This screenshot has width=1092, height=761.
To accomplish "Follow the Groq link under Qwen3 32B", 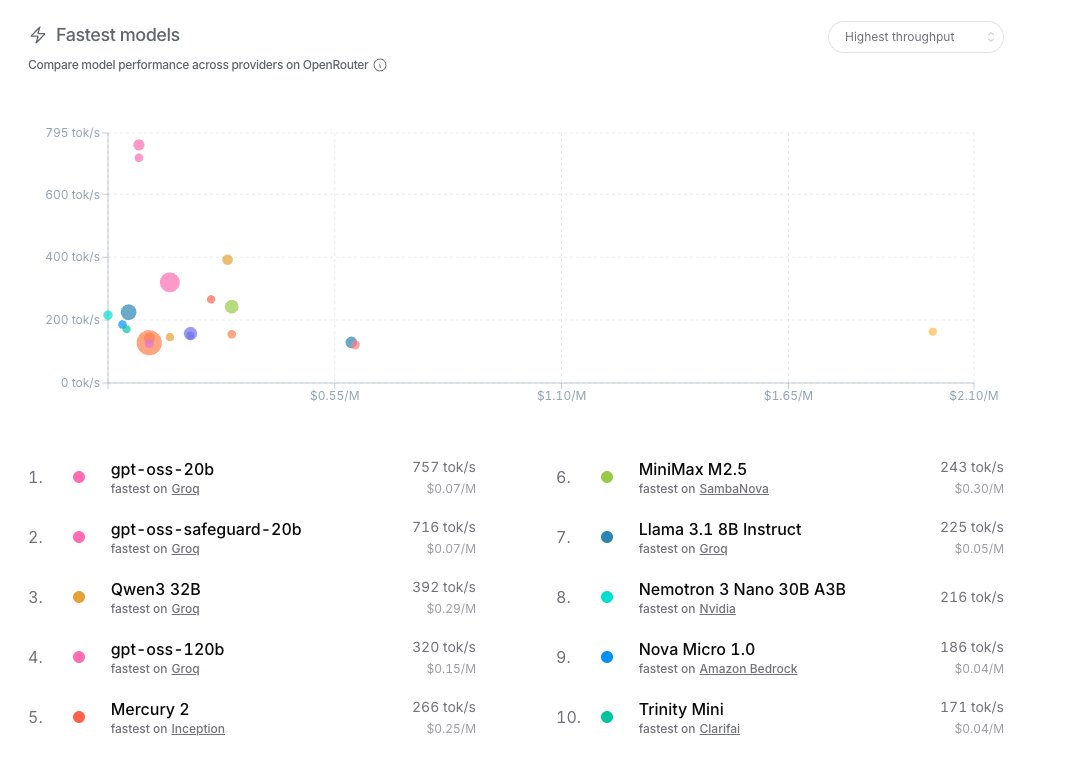I will coord(185,609).
